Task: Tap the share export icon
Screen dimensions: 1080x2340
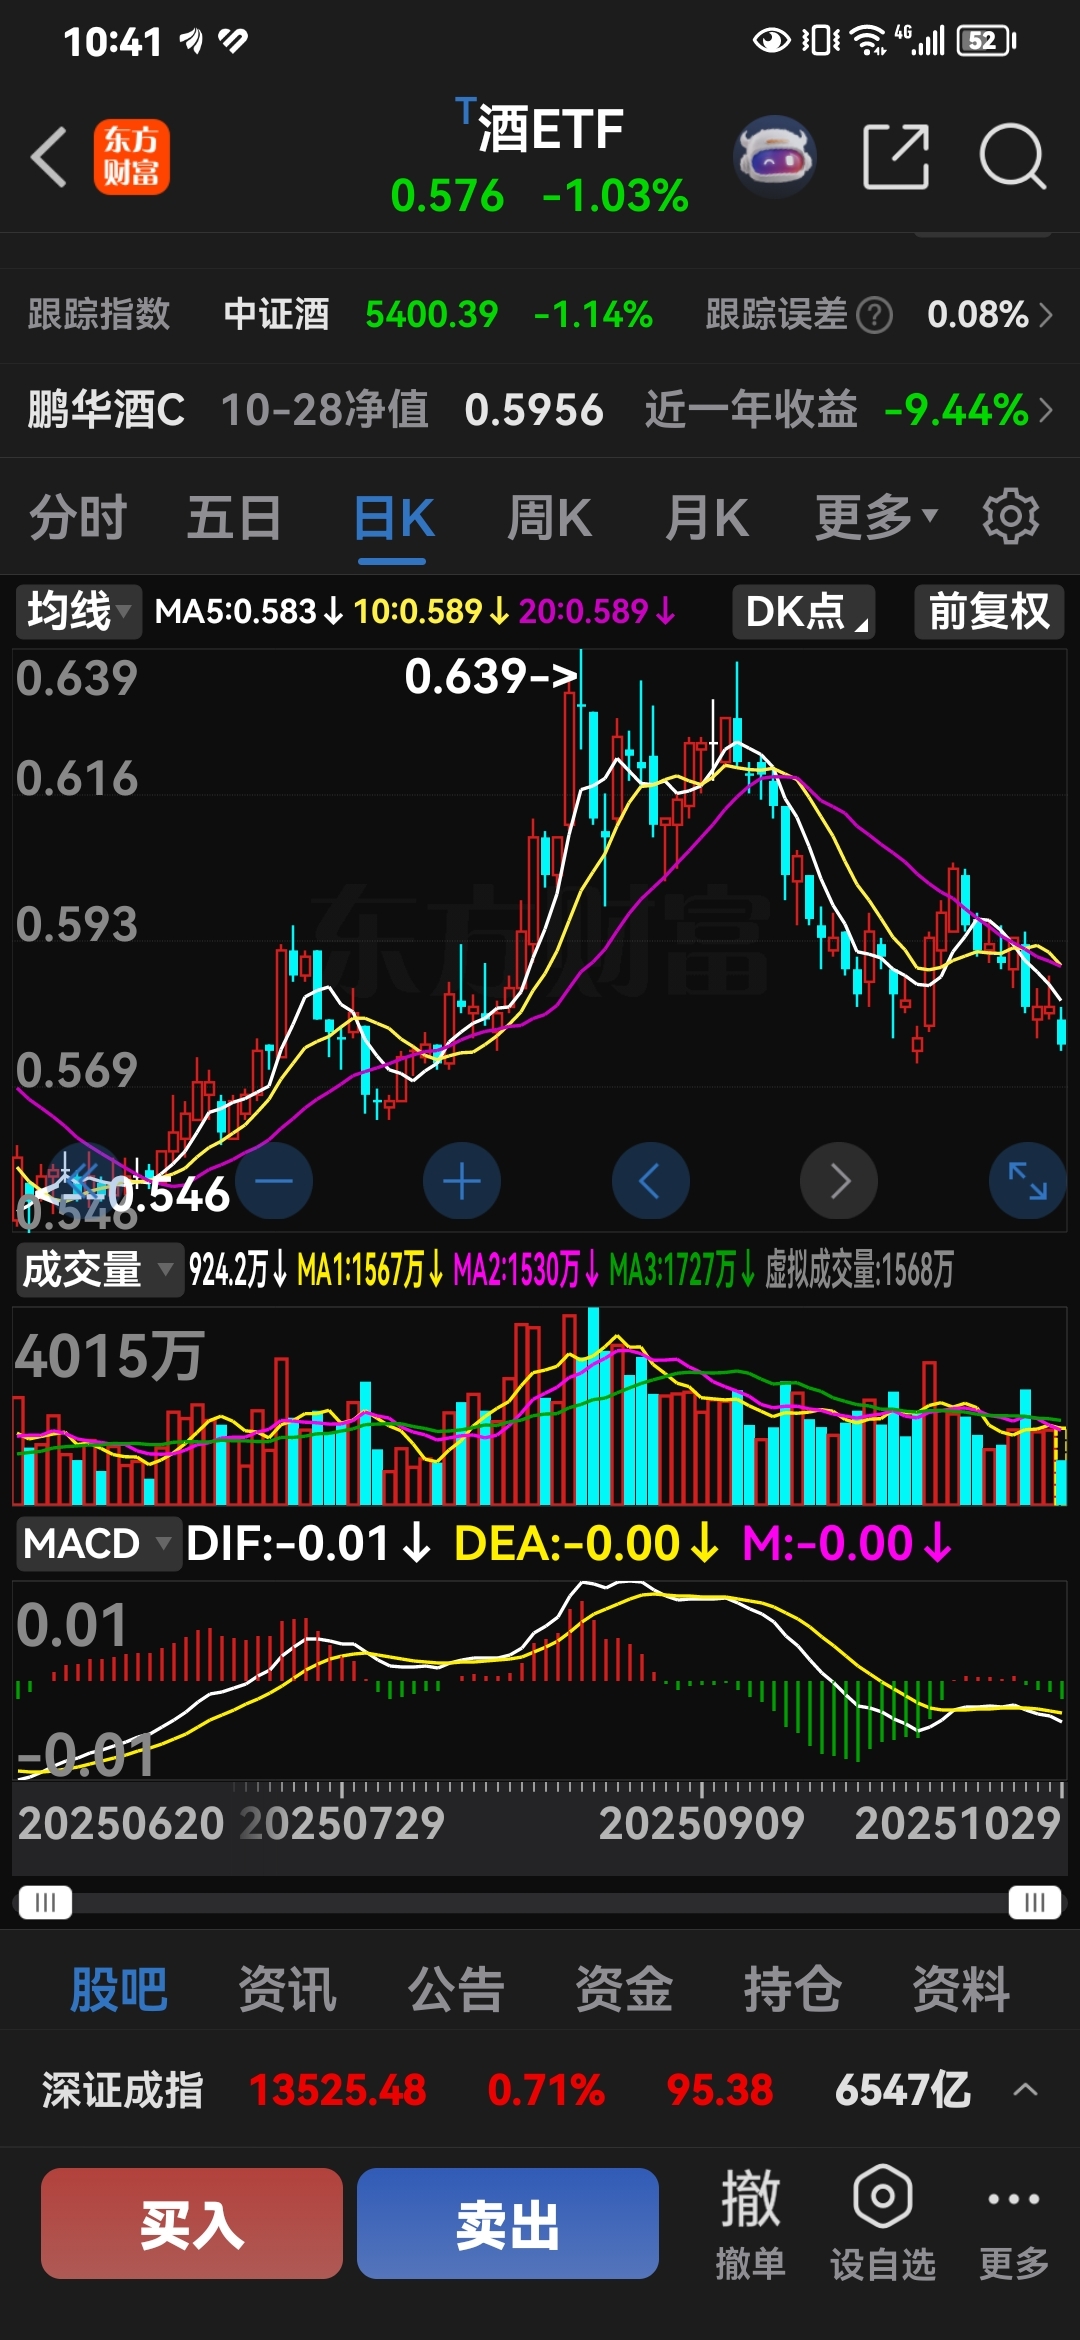Action: (x=896, y=156)
